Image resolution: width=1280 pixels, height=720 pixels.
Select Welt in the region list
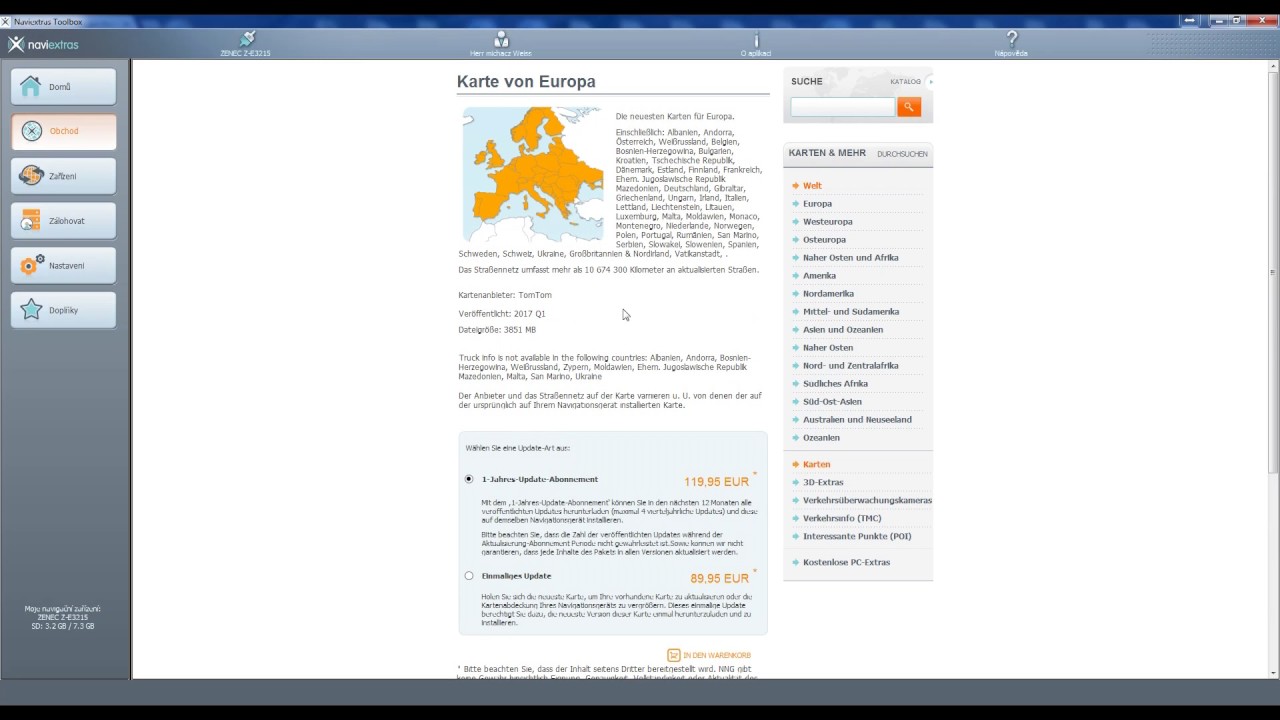tap(812, 186)
